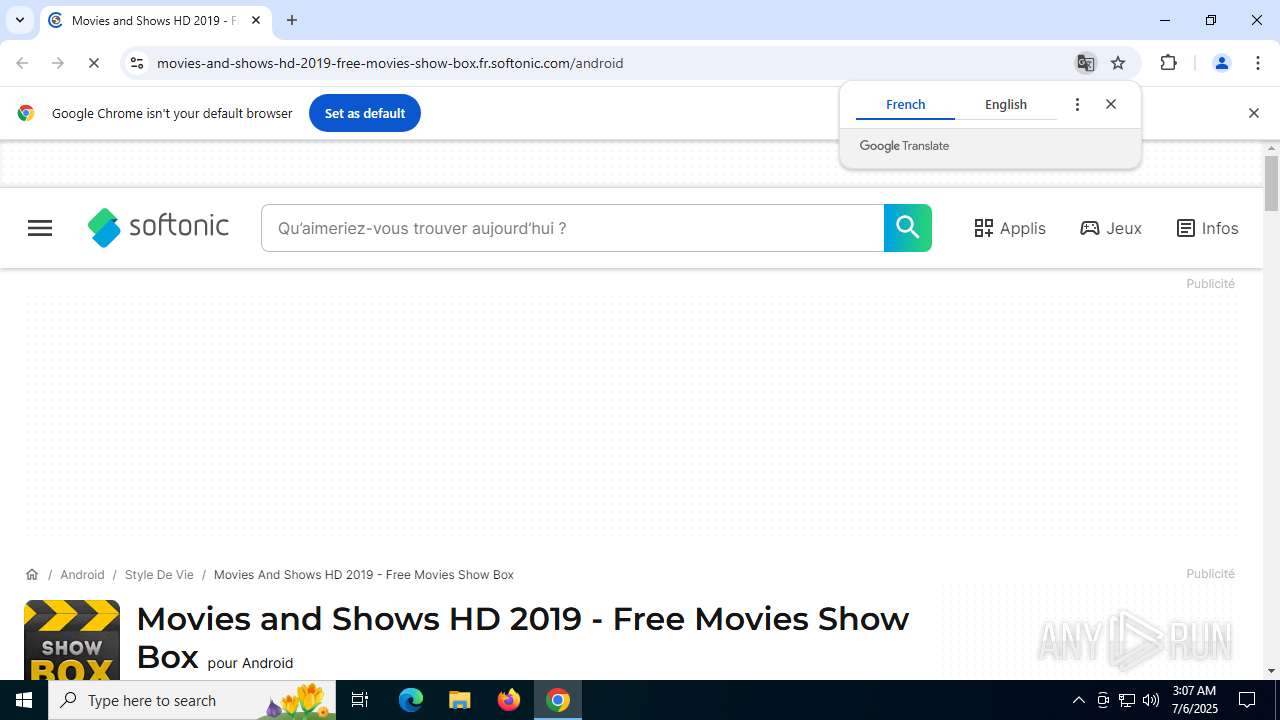1280x720 pixels.
Task: Click the taskbar search box
Action: (192, 700)
